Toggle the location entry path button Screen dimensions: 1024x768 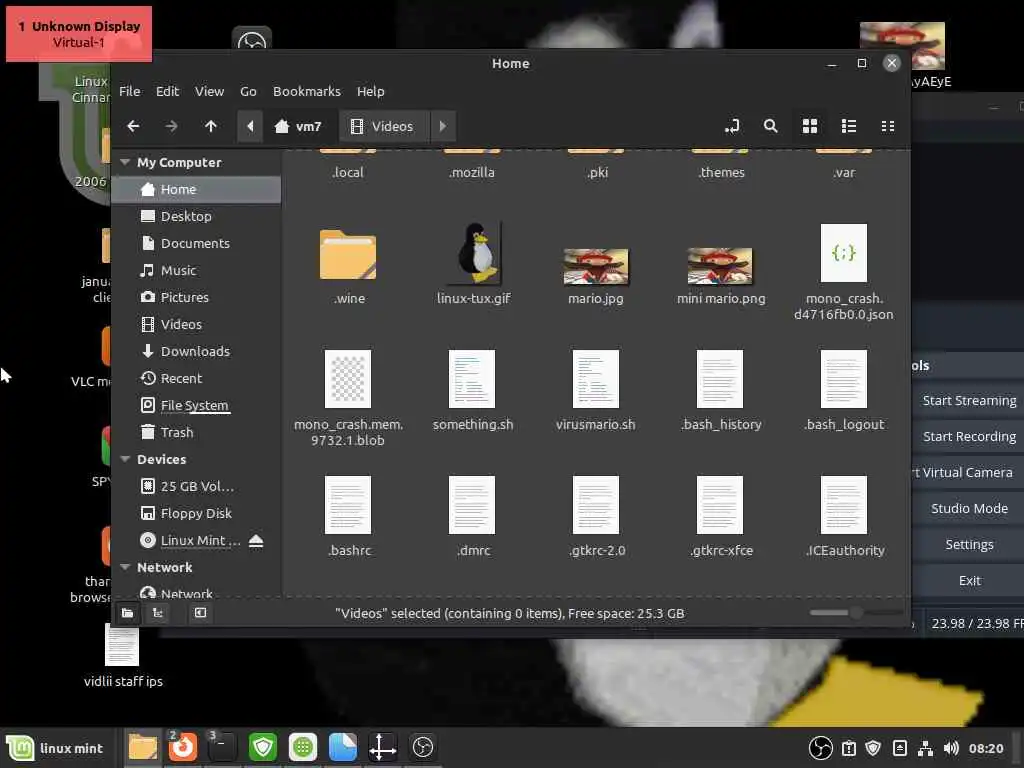732,126
